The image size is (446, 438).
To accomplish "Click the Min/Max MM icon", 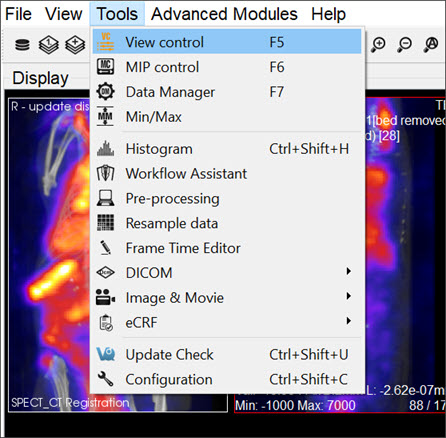I will 105,116.
